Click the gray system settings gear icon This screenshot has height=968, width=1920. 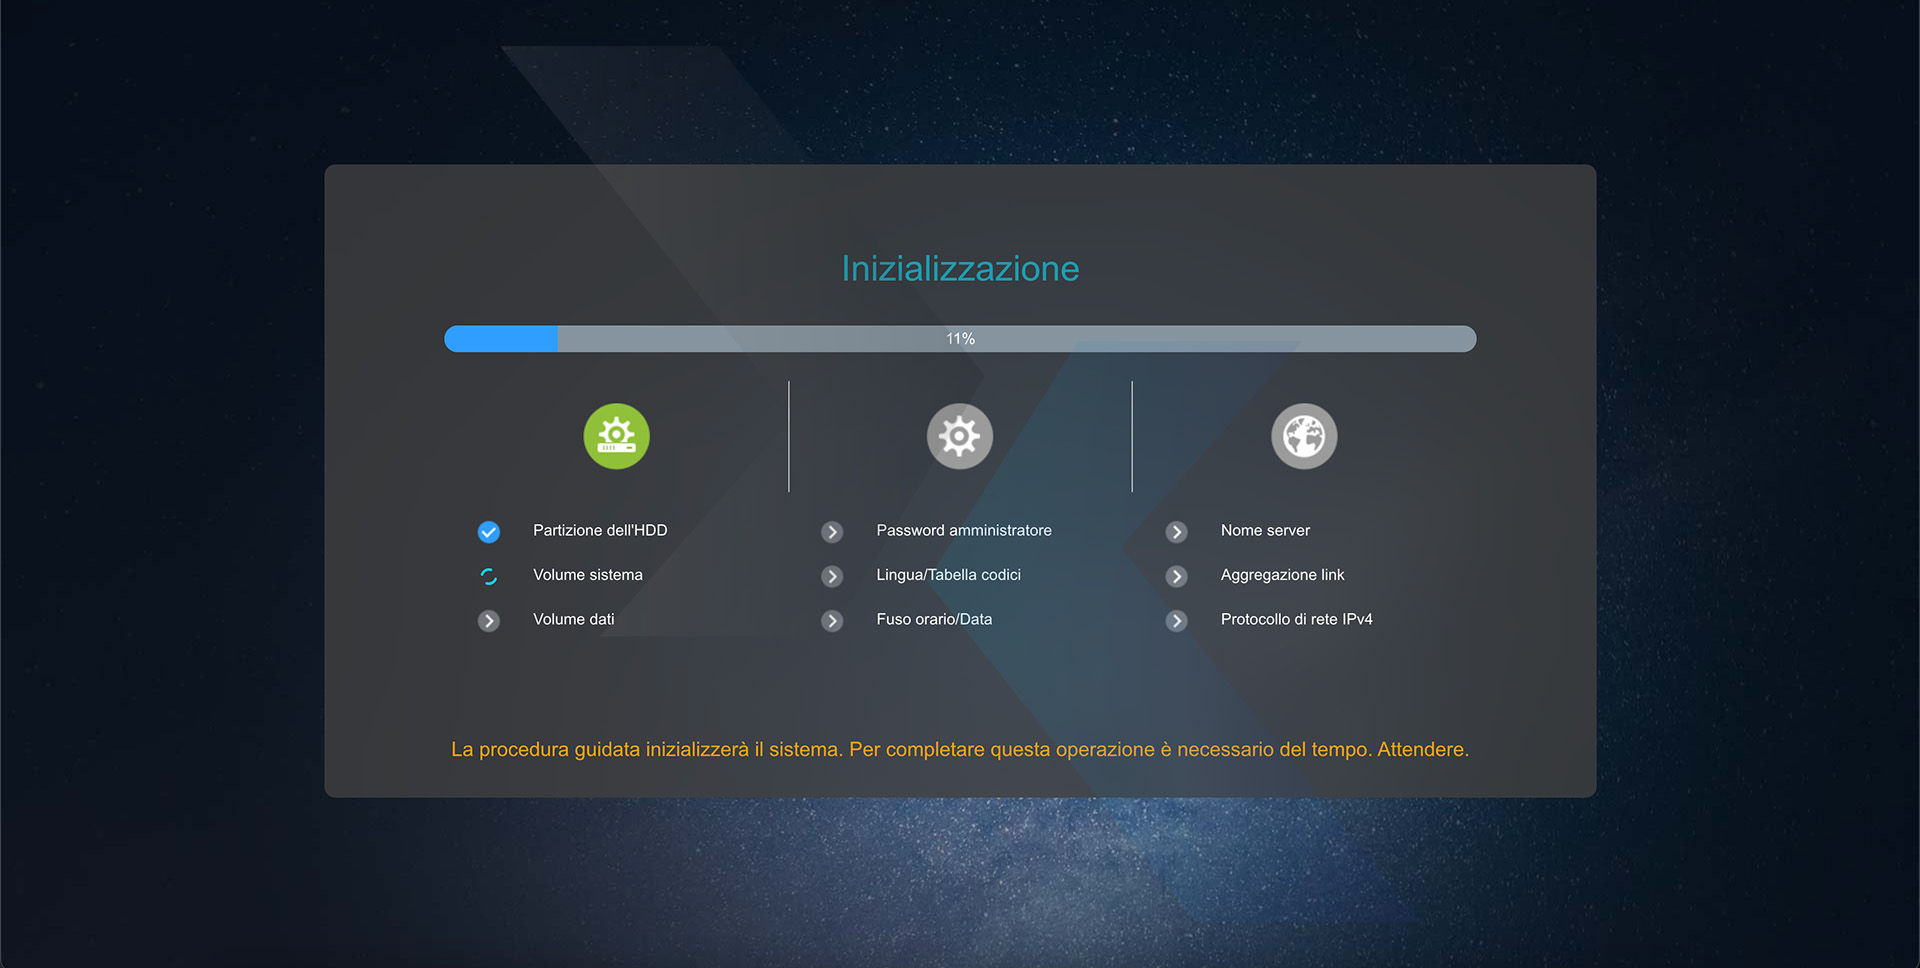click(x=959, y=436)
